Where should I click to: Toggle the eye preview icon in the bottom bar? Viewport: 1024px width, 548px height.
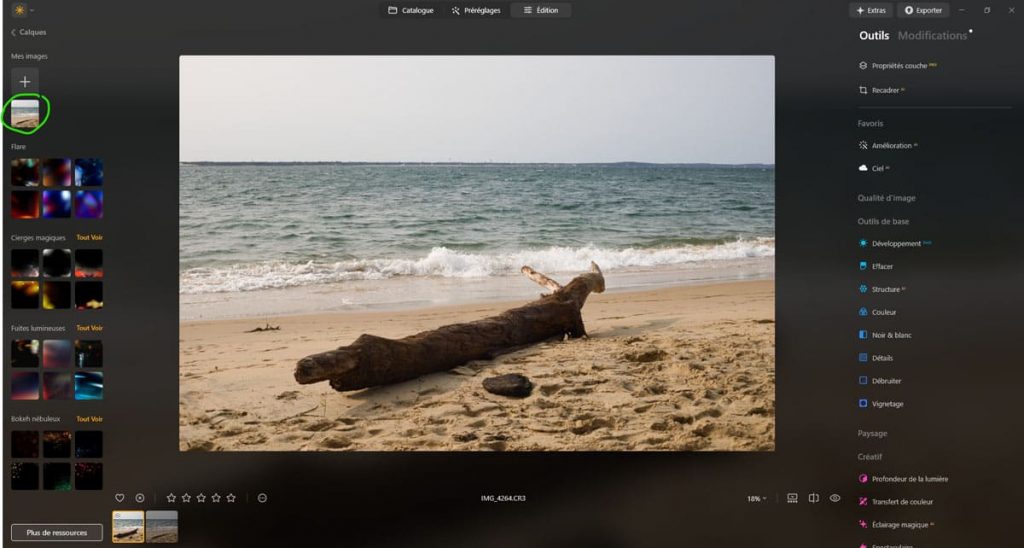835,498
